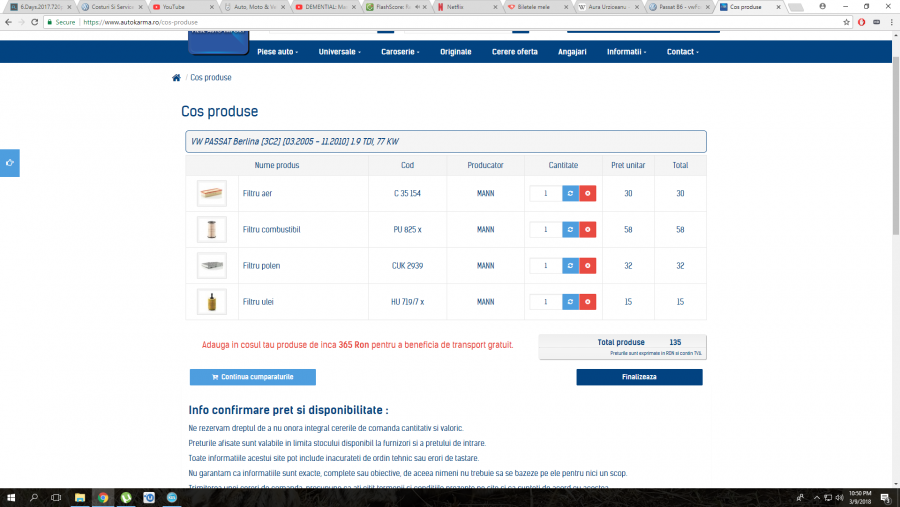Click the Finalizeaza button
The width and height of the screenshot is (900, 507).
pyautogui.click(x=639, y=377)
